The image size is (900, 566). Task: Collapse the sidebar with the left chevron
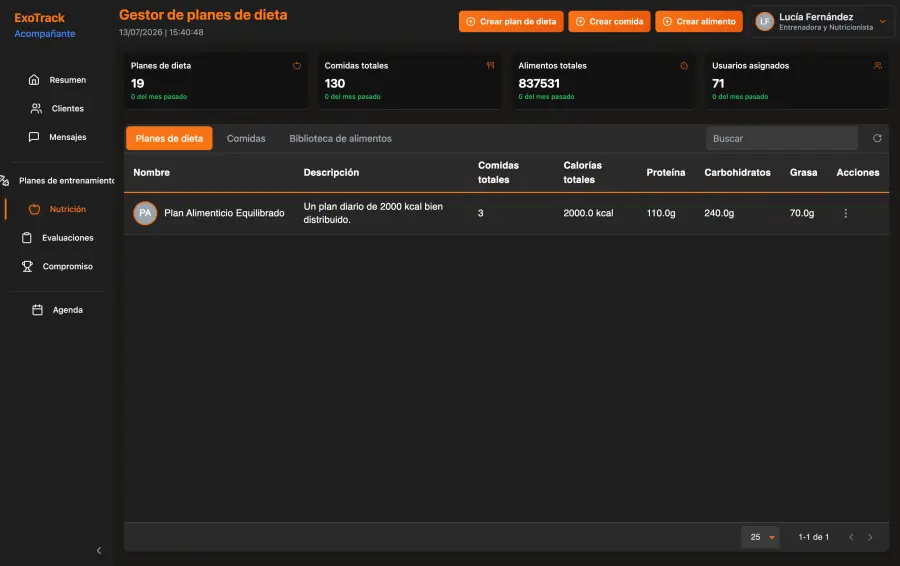pyautogui.click(x=99, y=551)
